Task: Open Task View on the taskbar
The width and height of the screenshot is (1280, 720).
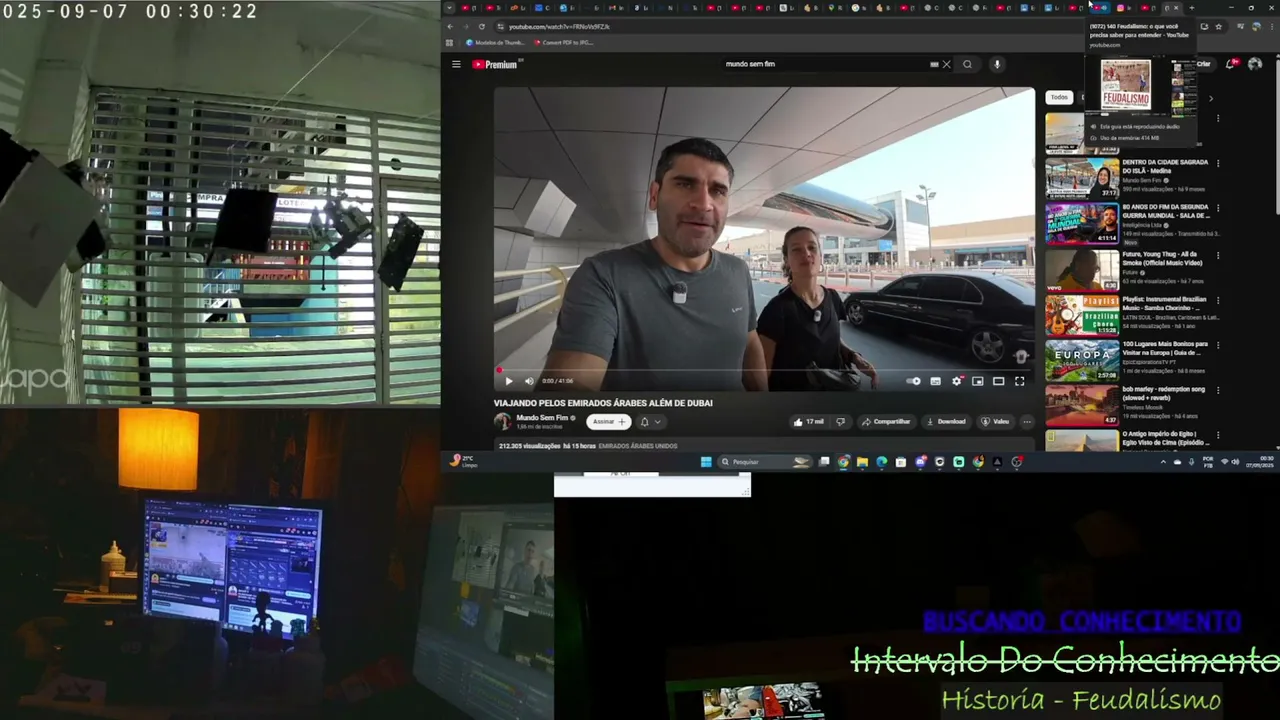Action: tap(824, 462)
